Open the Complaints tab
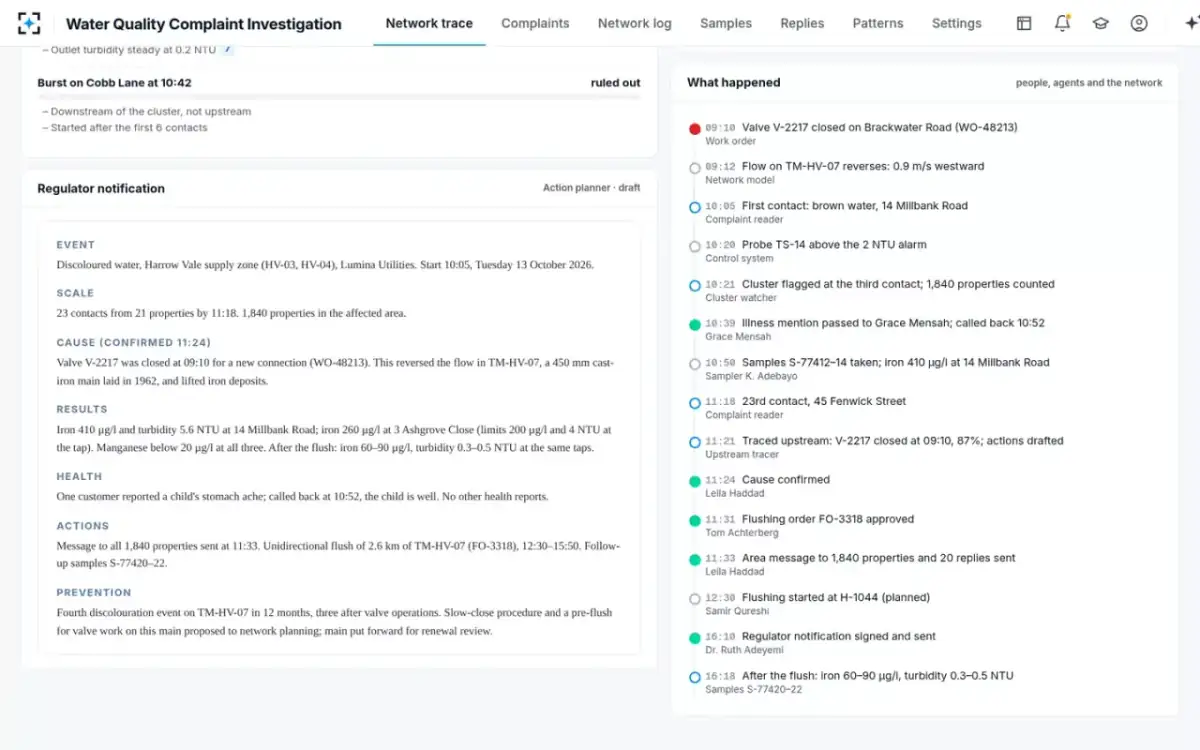This screenshot has height=750, width=1200. 535,23
